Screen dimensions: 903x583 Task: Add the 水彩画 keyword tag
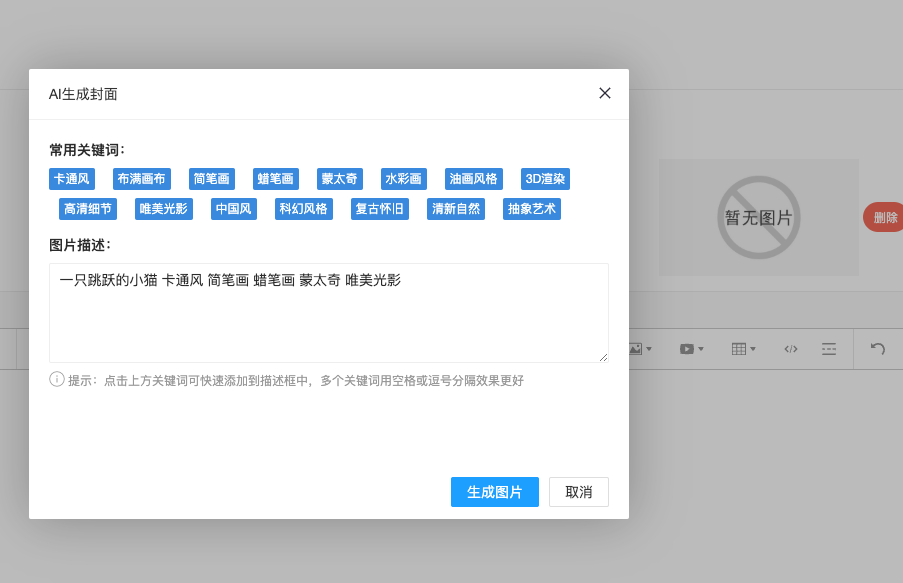[405, 179]
